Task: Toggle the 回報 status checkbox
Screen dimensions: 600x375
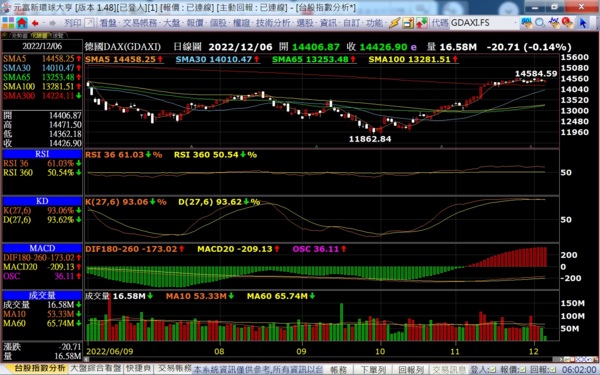Action: coord(552,370)
